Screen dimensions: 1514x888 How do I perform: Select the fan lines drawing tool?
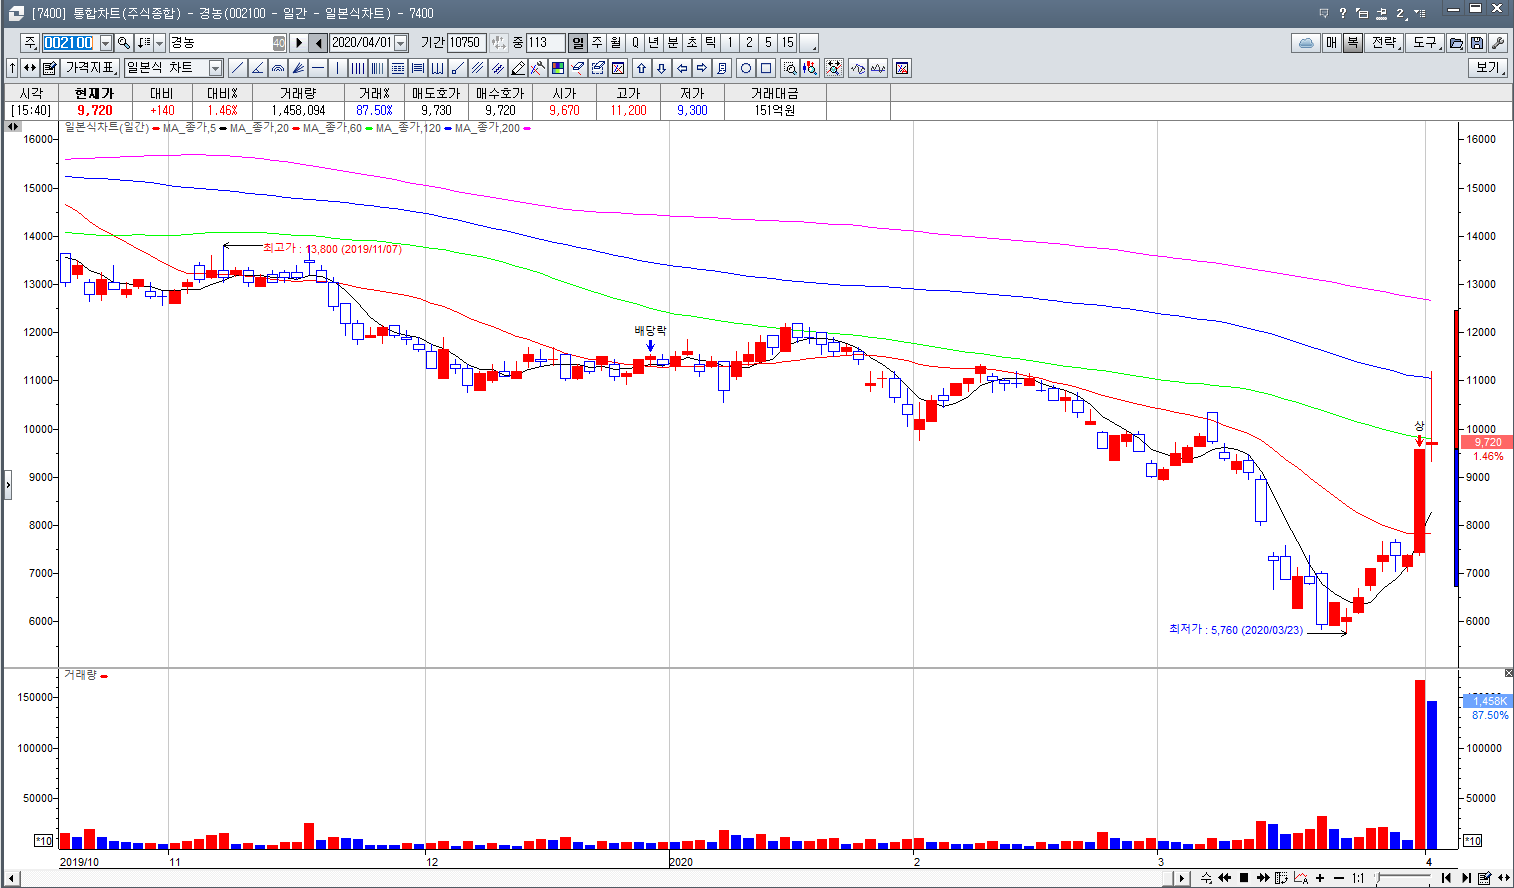click(298, 68)
